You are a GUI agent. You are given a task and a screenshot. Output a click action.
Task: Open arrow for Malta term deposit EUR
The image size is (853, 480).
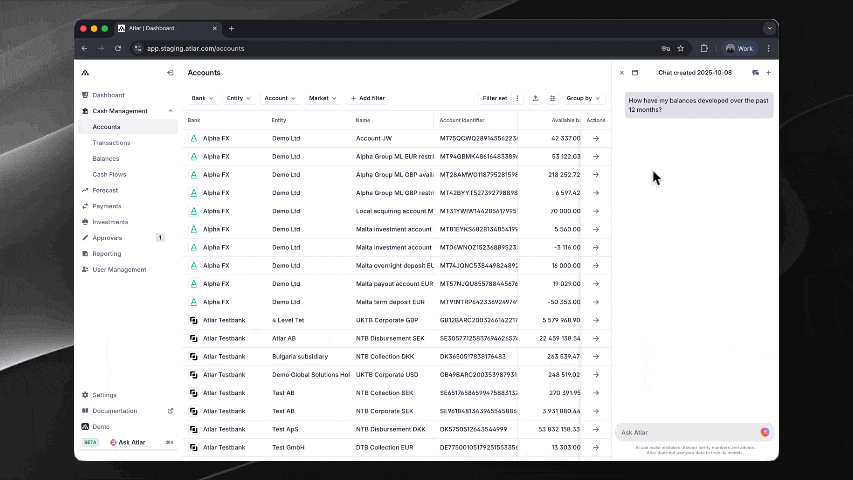tap(596, 302)
